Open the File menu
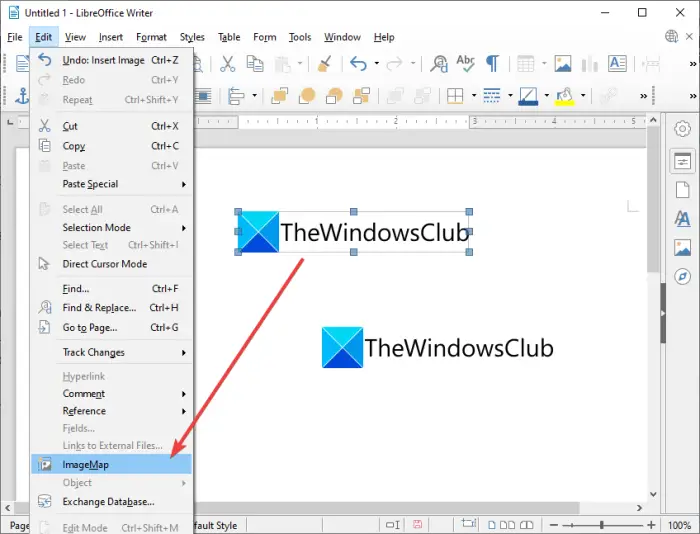 point(15,37)
